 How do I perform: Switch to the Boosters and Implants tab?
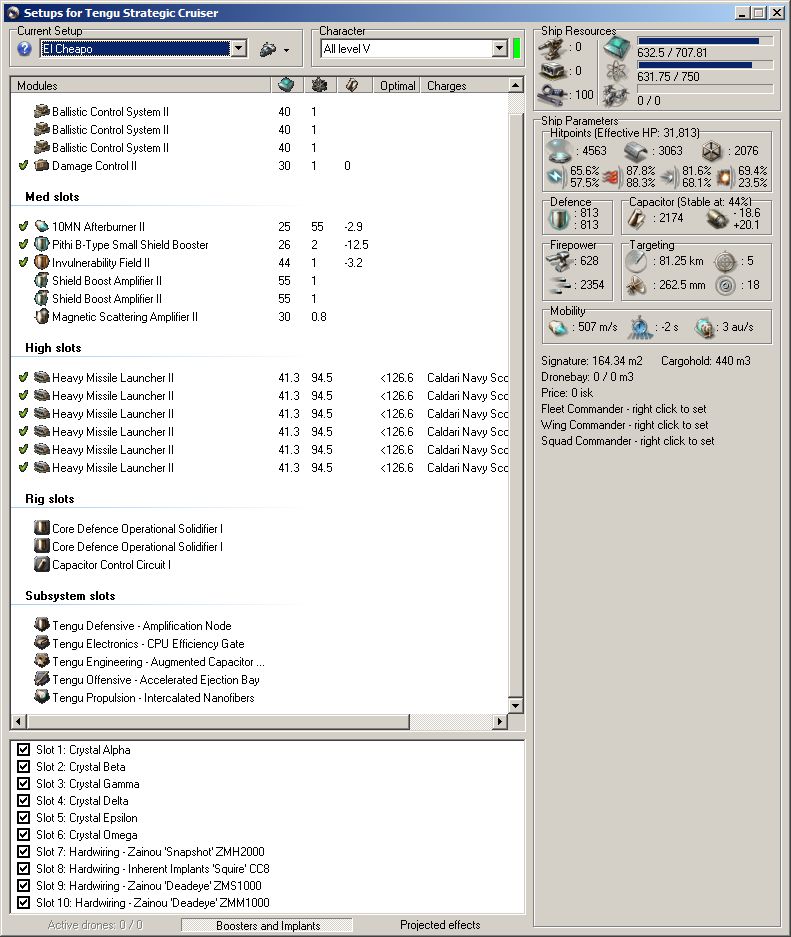pyautogui.click(x=268, y=926)
